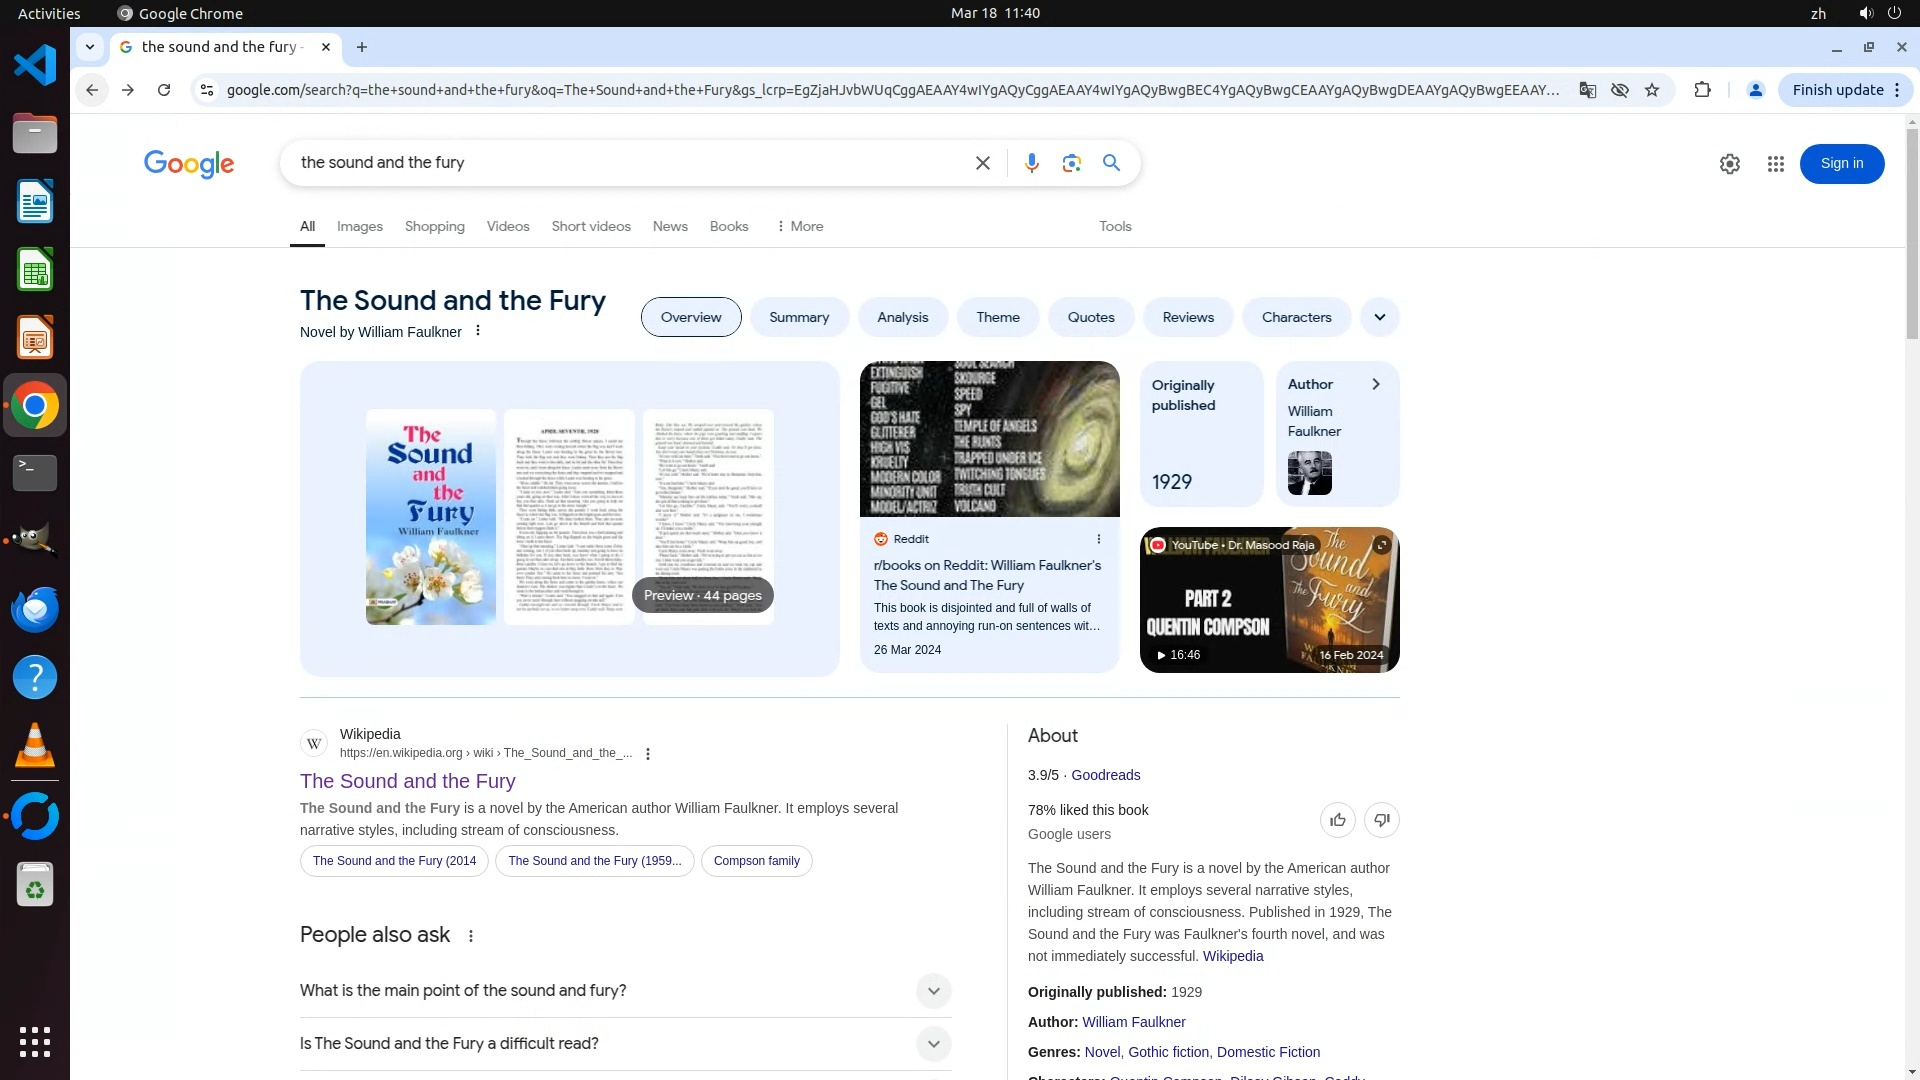Open Google apps grid icon
The image size is (1920, 1080).
tap(1775, 164)
